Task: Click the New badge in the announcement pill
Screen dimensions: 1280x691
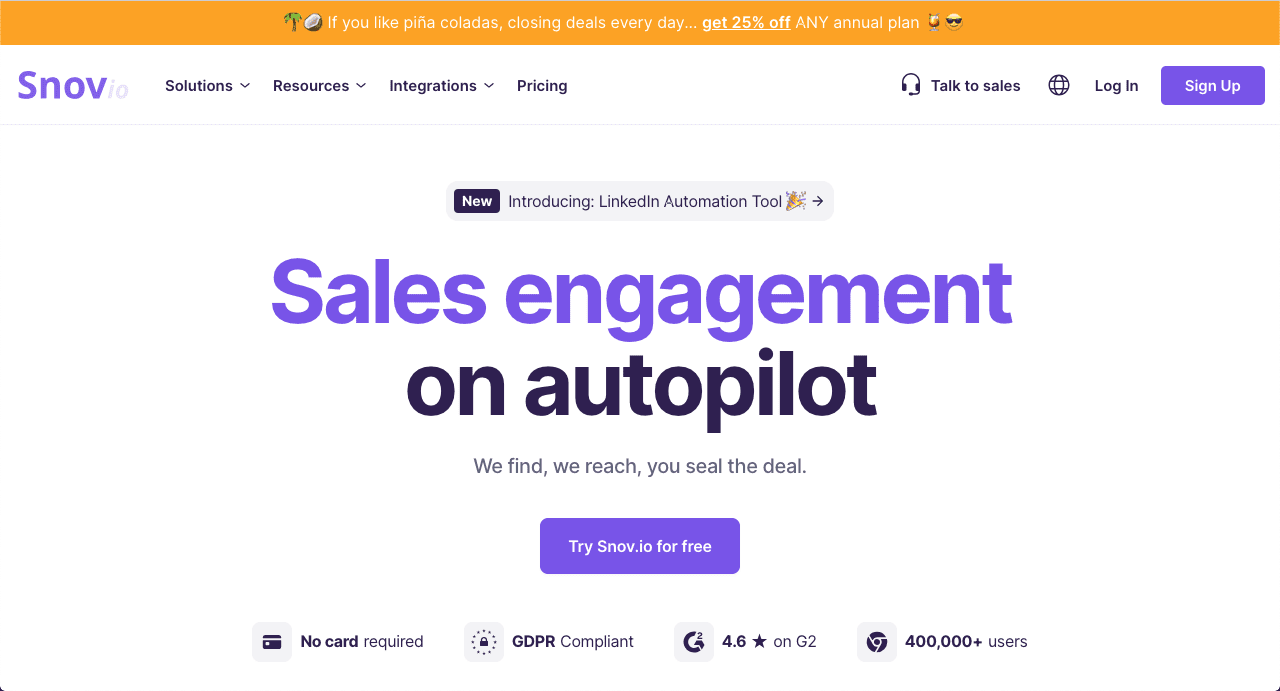Action: coord(477,201)
